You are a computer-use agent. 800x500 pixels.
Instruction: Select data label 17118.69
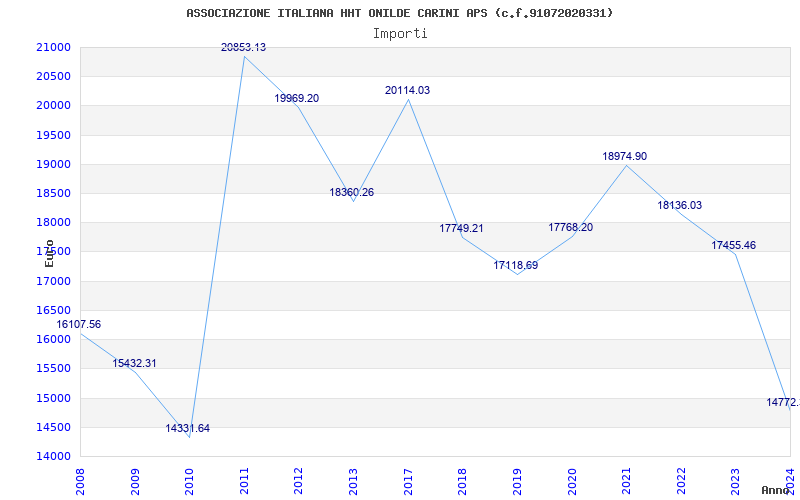pos(515,265)
